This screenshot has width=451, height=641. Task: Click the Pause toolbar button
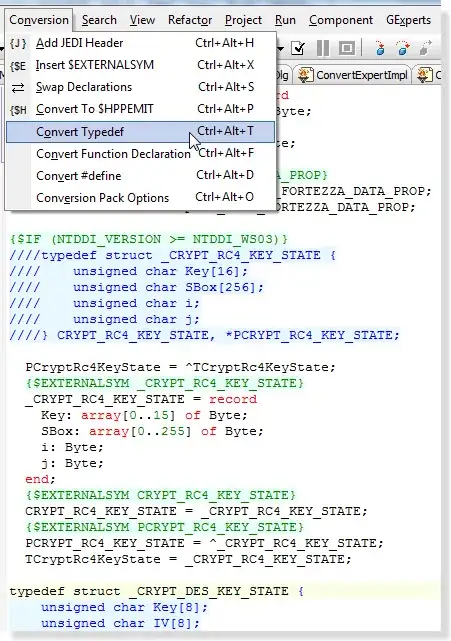[x=323, y=48]
